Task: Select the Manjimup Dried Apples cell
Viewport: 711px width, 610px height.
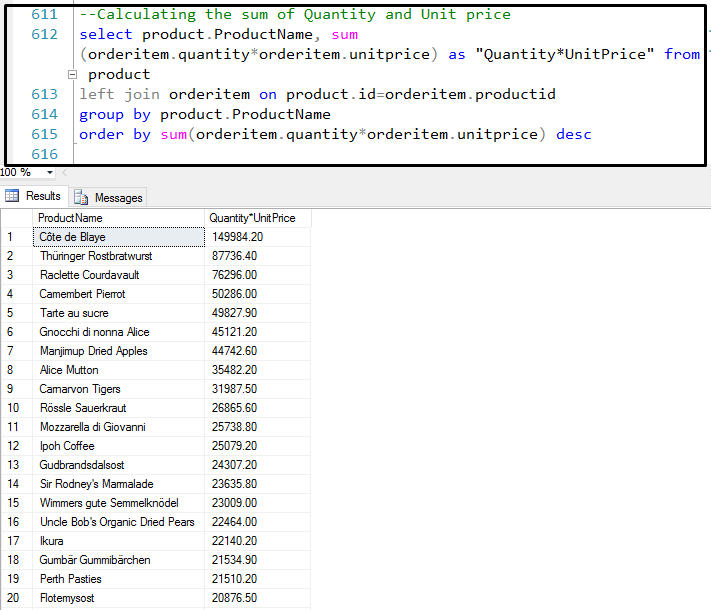Action: (x=118, y=351)
